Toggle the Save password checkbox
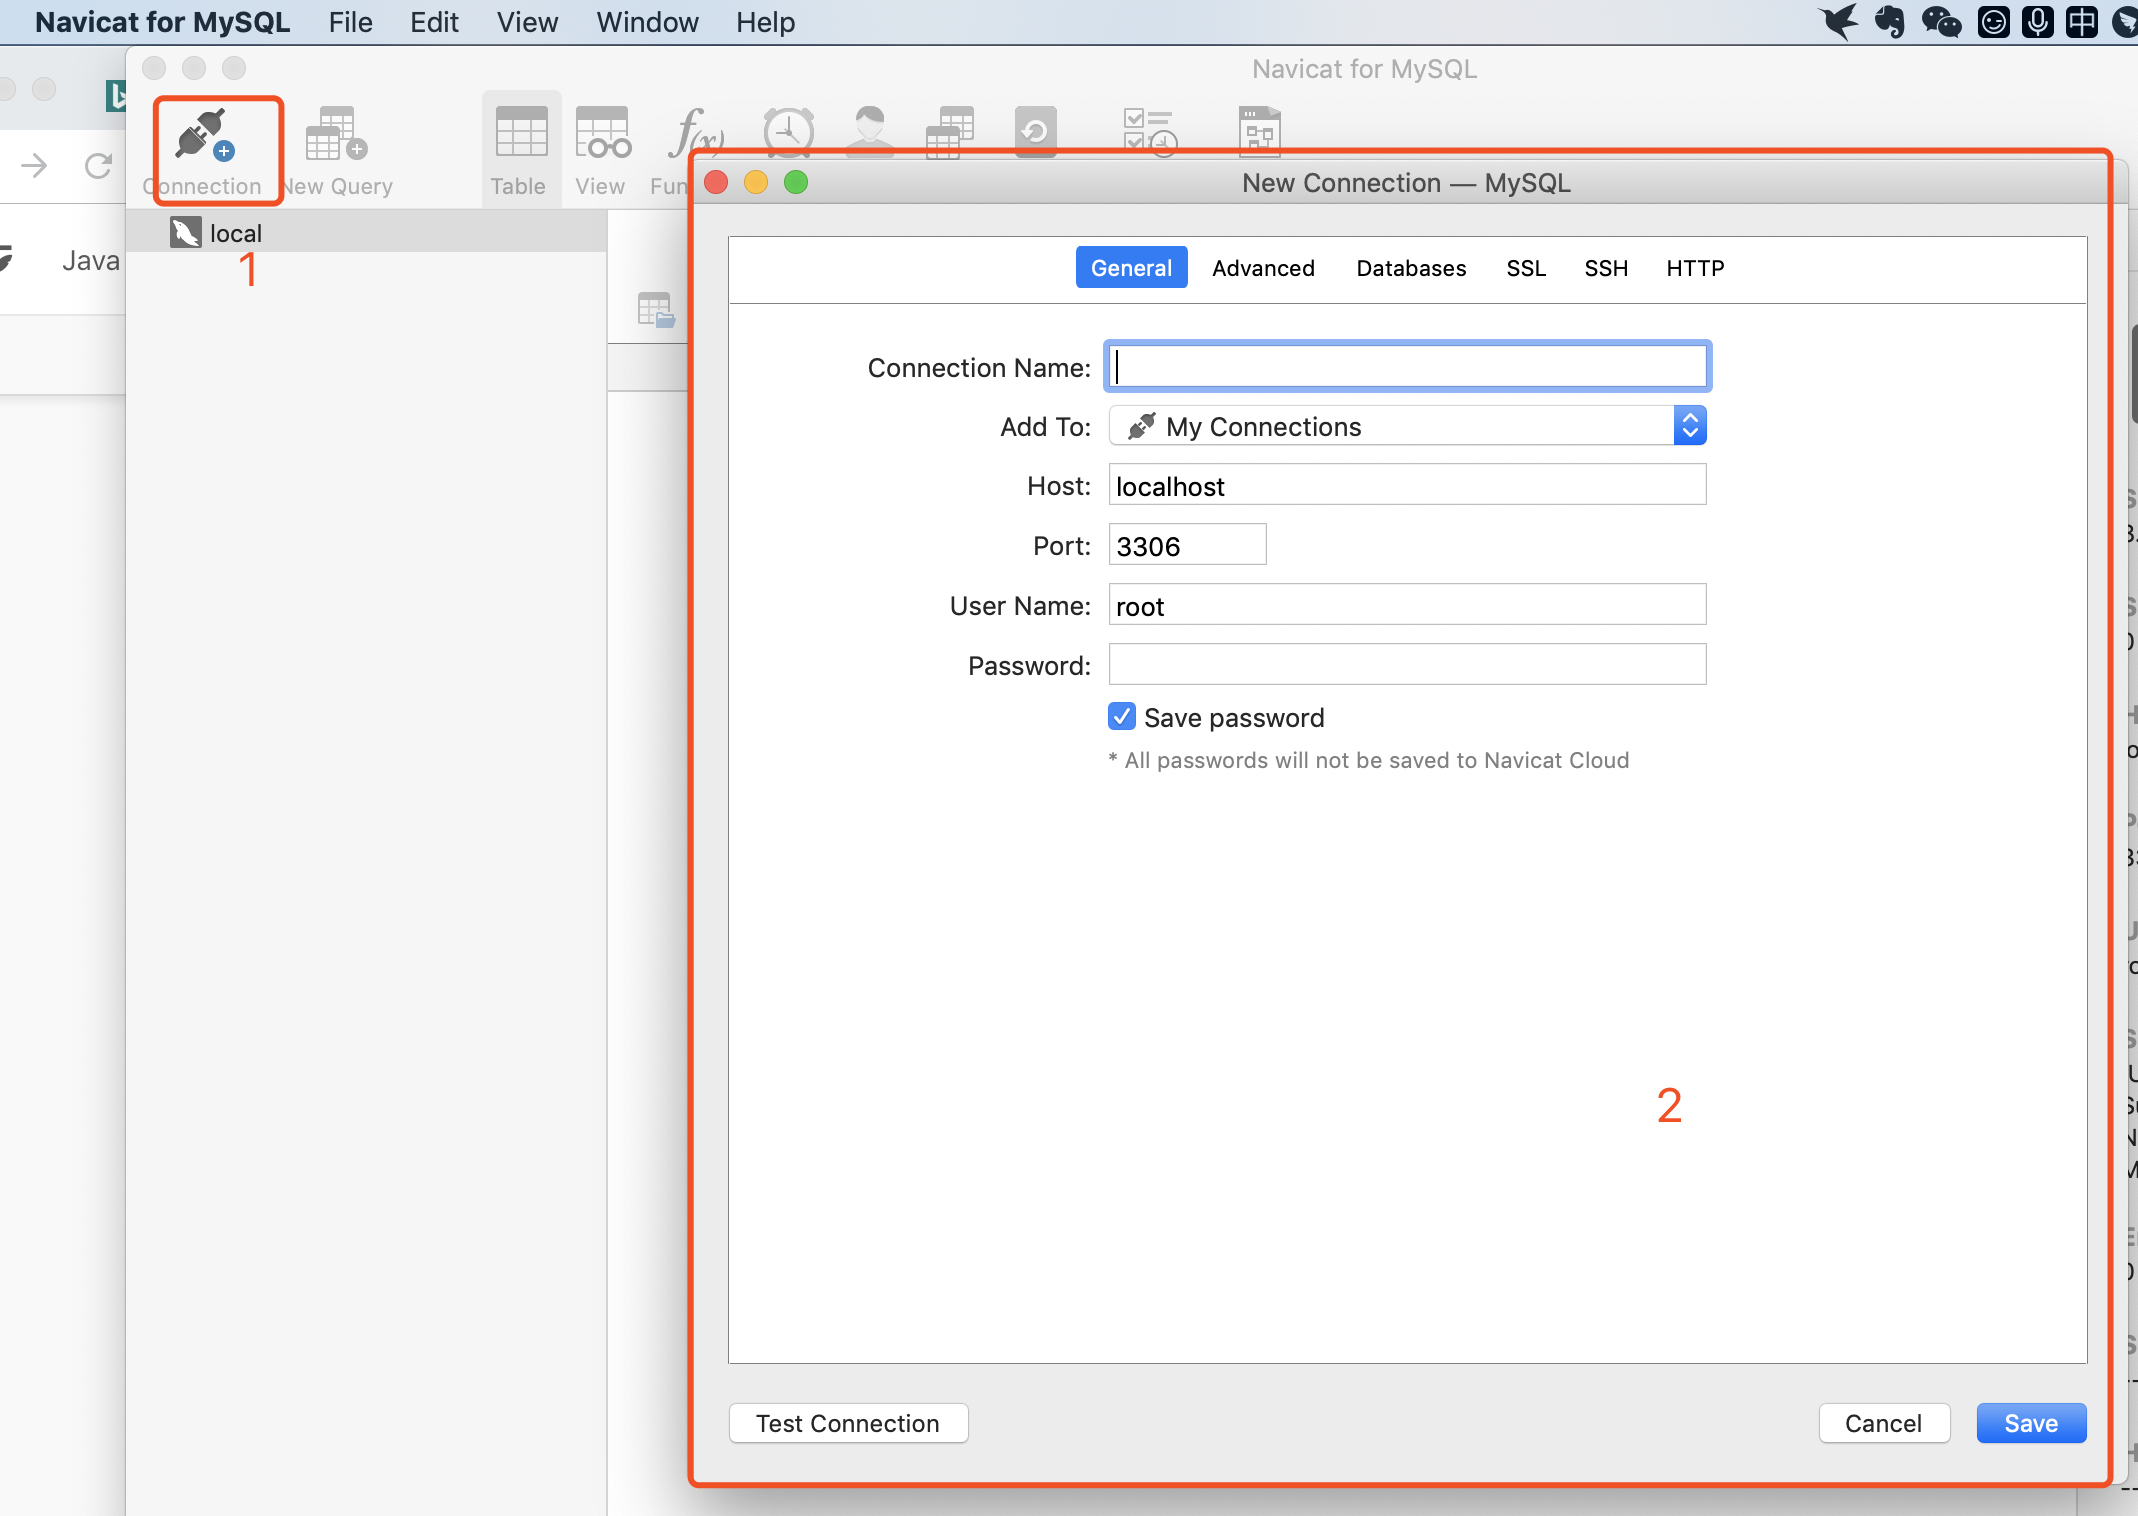The width and height of the screenshot is (2138, 1516). coord(1122,717)
